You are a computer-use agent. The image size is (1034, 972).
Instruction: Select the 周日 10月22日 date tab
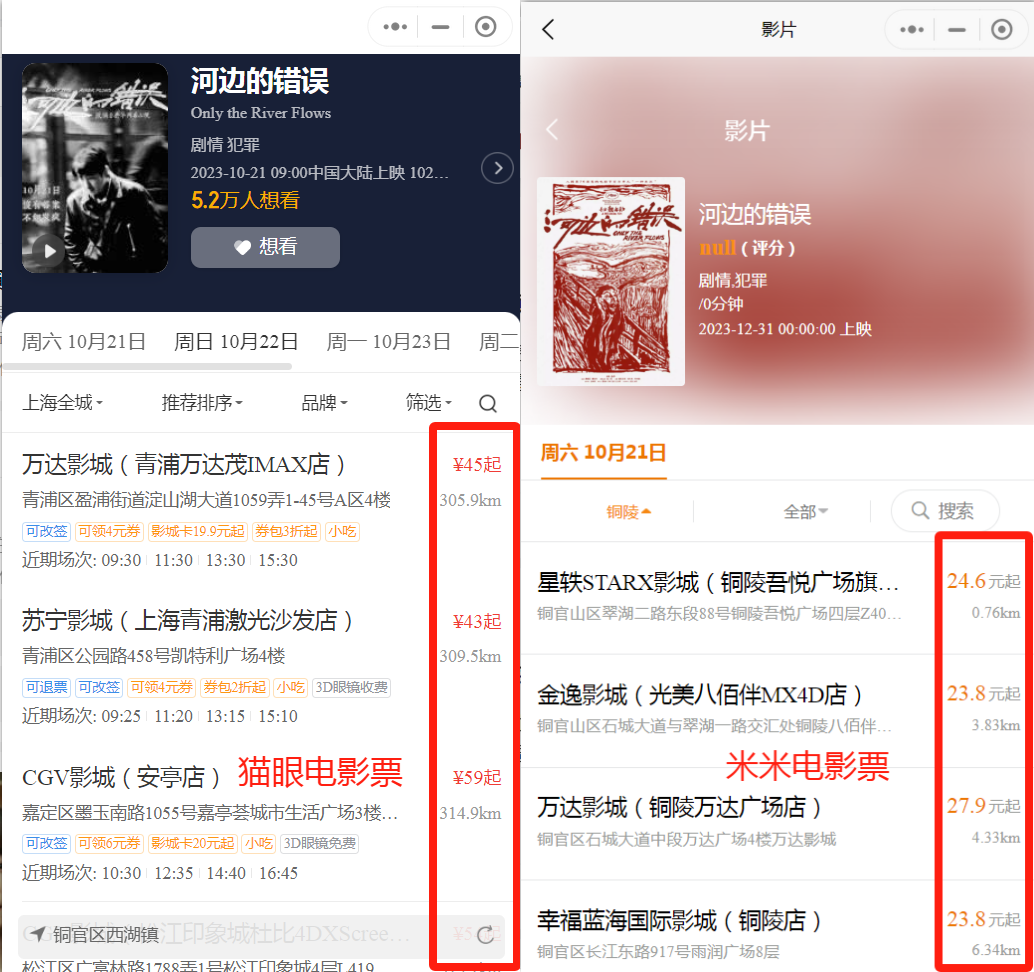point(236,342)
